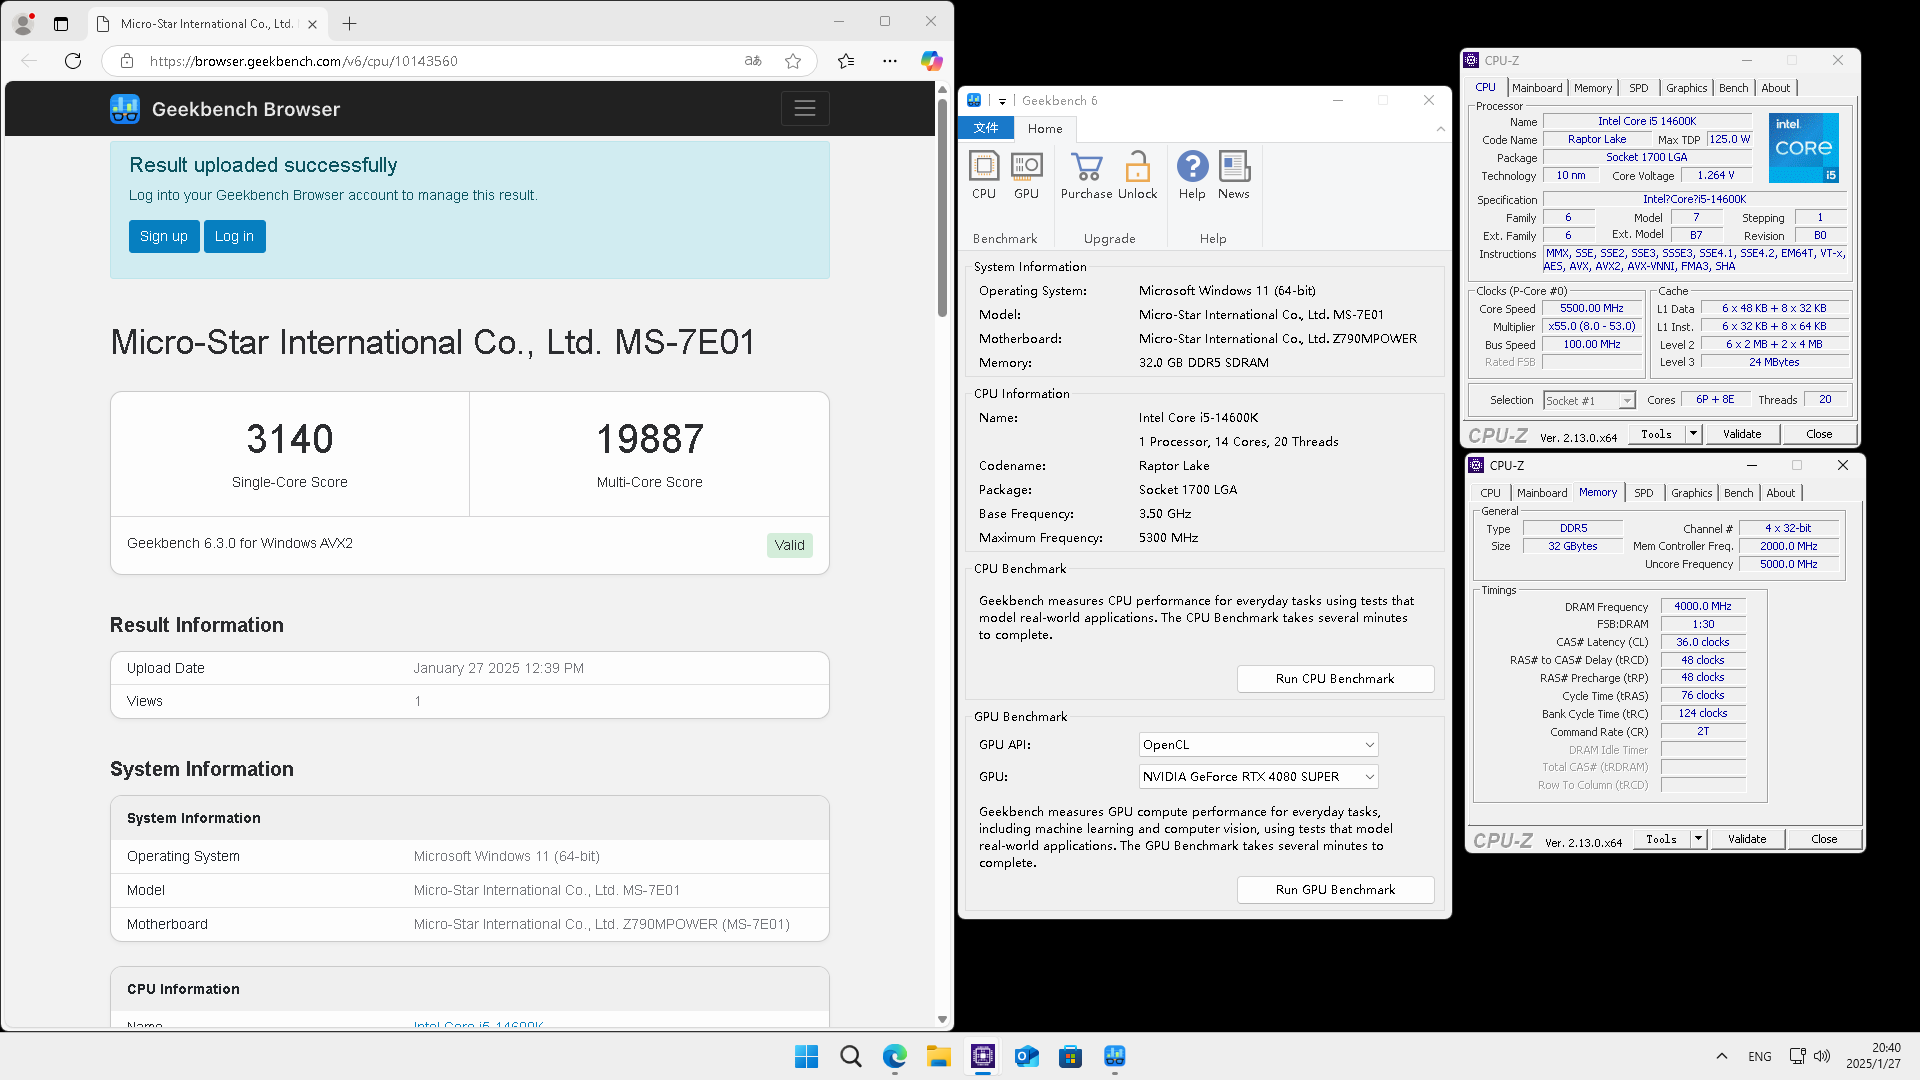Click the browser page vertical scrollbar
The height and width of the screenshot is (1080, 1920).
(942, 208)
